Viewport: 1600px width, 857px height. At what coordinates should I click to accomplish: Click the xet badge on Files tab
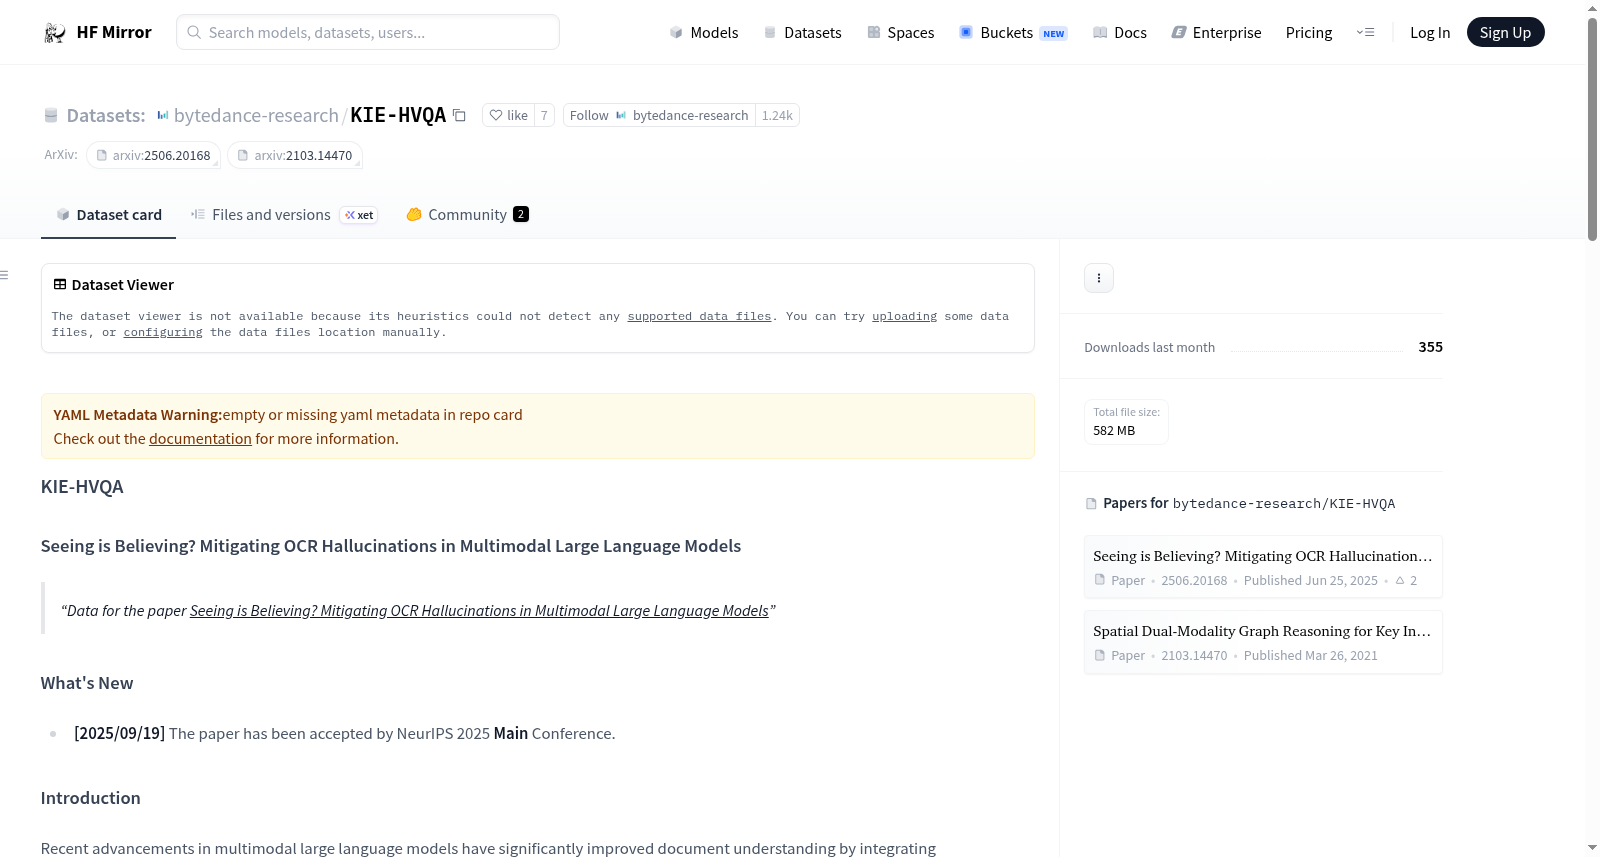click(359, 215)
